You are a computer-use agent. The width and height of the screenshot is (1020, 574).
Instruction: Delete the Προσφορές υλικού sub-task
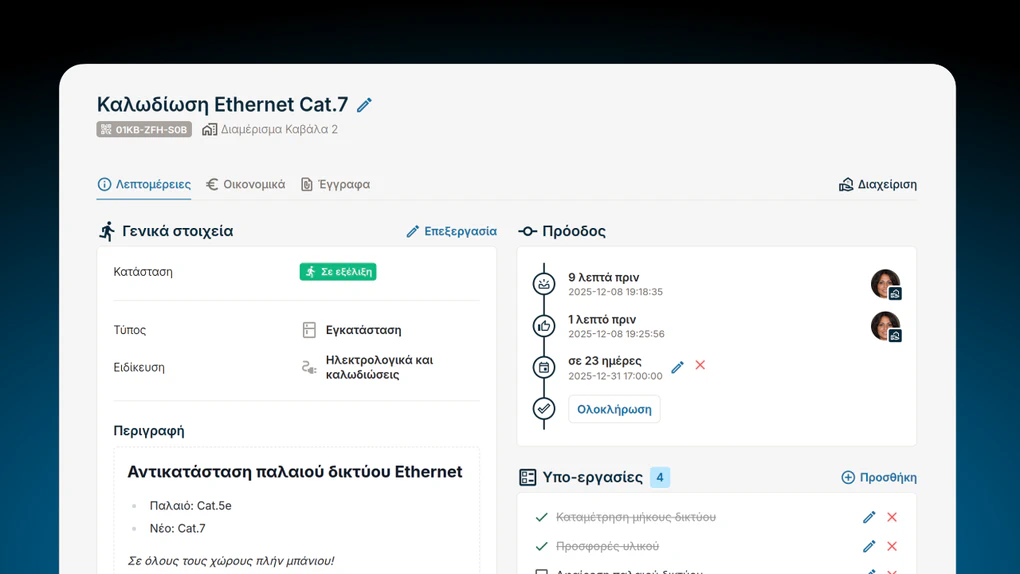click(x=892, y=547)
